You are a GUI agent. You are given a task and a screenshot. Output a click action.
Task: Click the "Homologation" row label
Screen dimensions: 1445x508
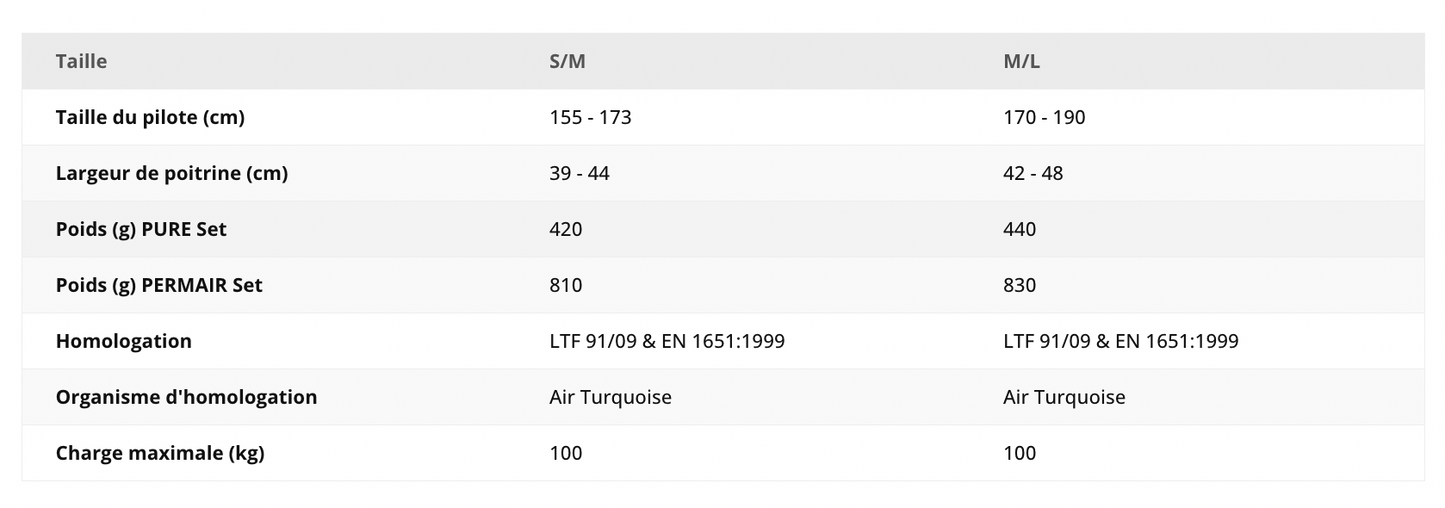tap(124, 341)
